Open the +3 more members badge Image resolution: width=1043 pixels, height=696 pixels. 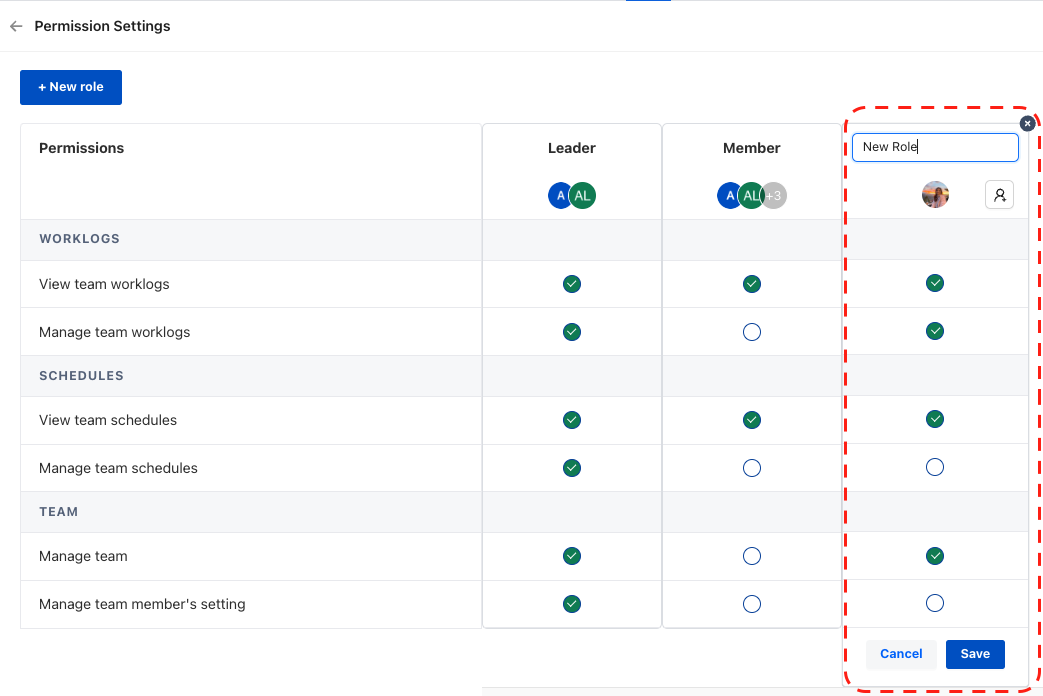click(774, 196)
